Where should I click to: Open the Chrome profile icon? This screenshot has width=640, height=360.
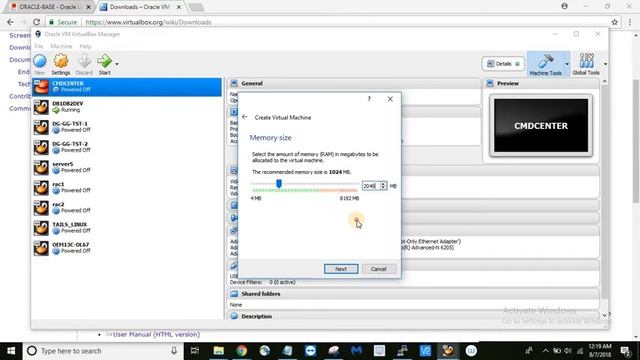click(x=564, y=6)
